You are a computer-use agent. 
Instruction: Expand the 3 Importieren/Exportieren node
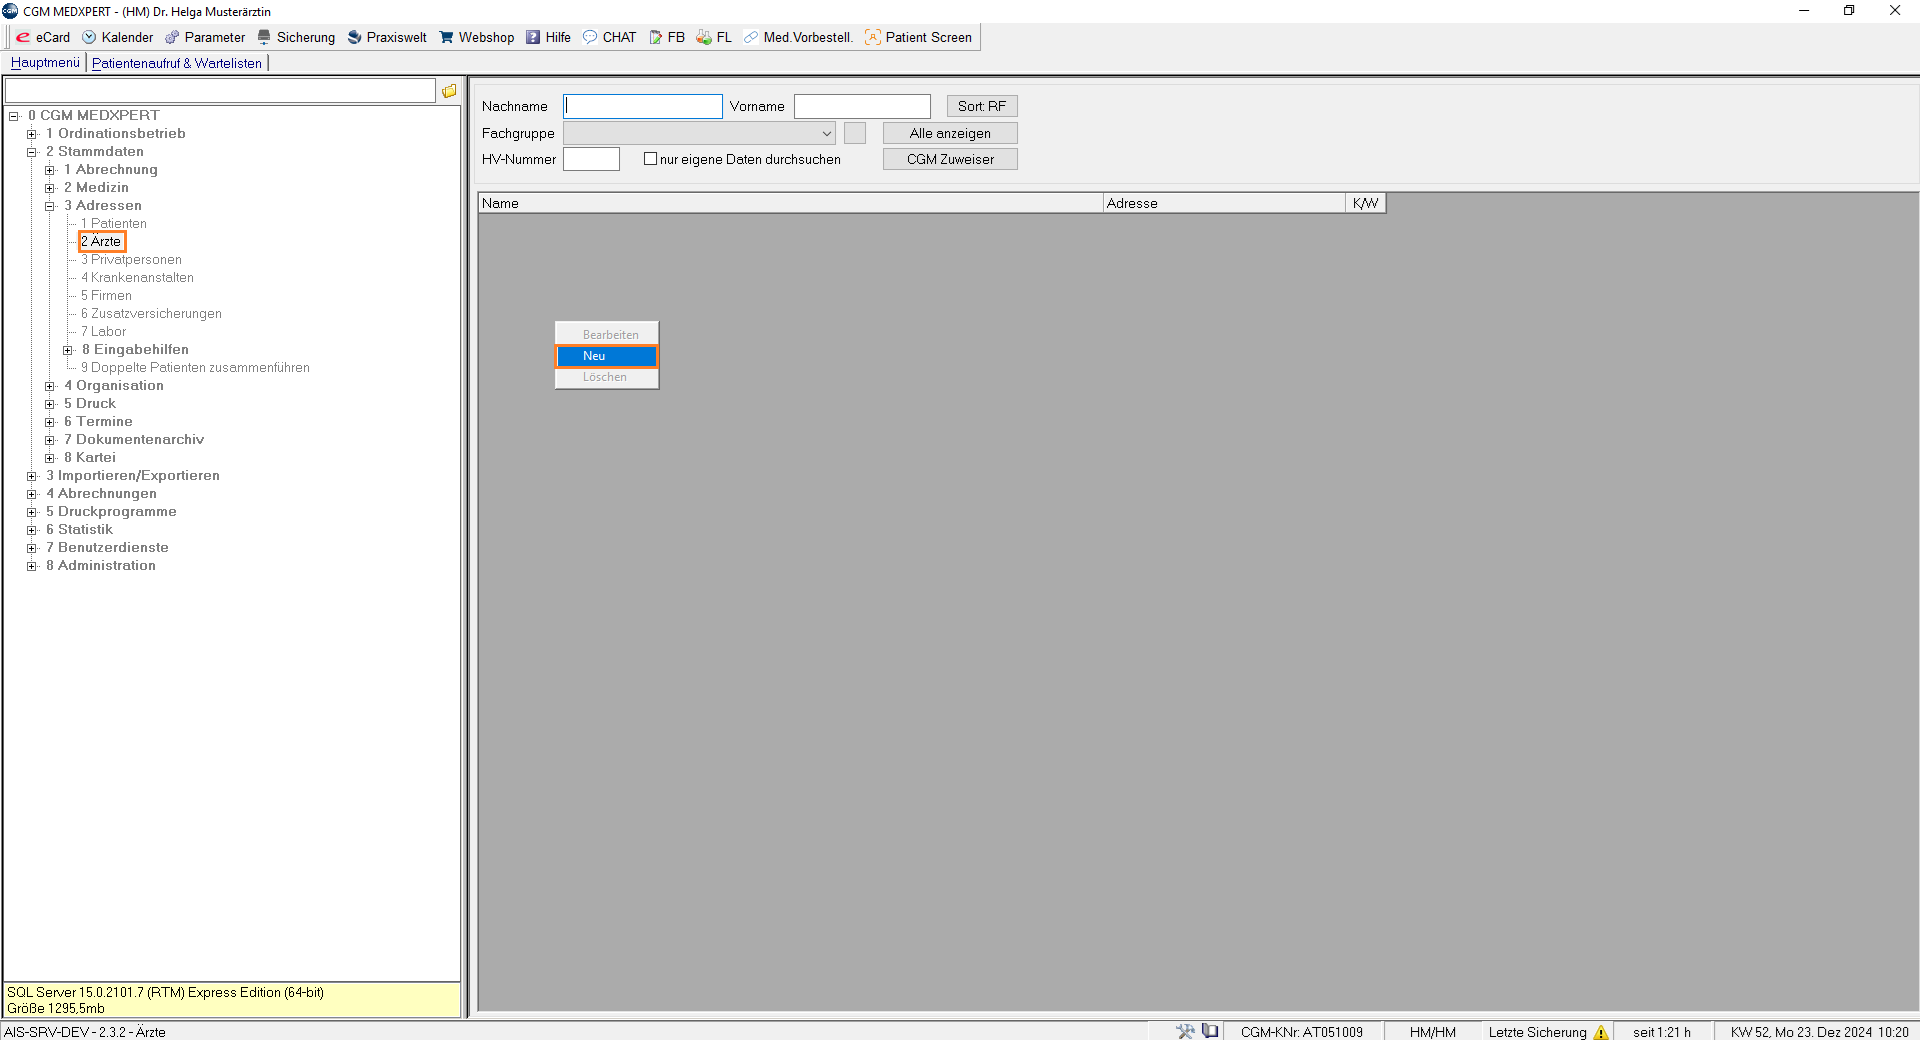pyautogui.click(x=32, y=476)
